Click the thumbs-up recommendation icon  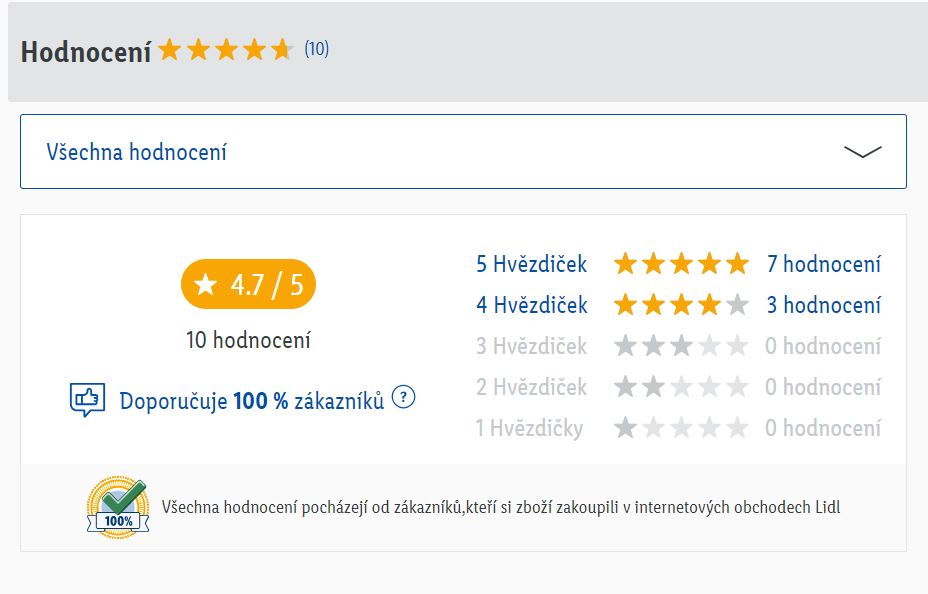87,400
